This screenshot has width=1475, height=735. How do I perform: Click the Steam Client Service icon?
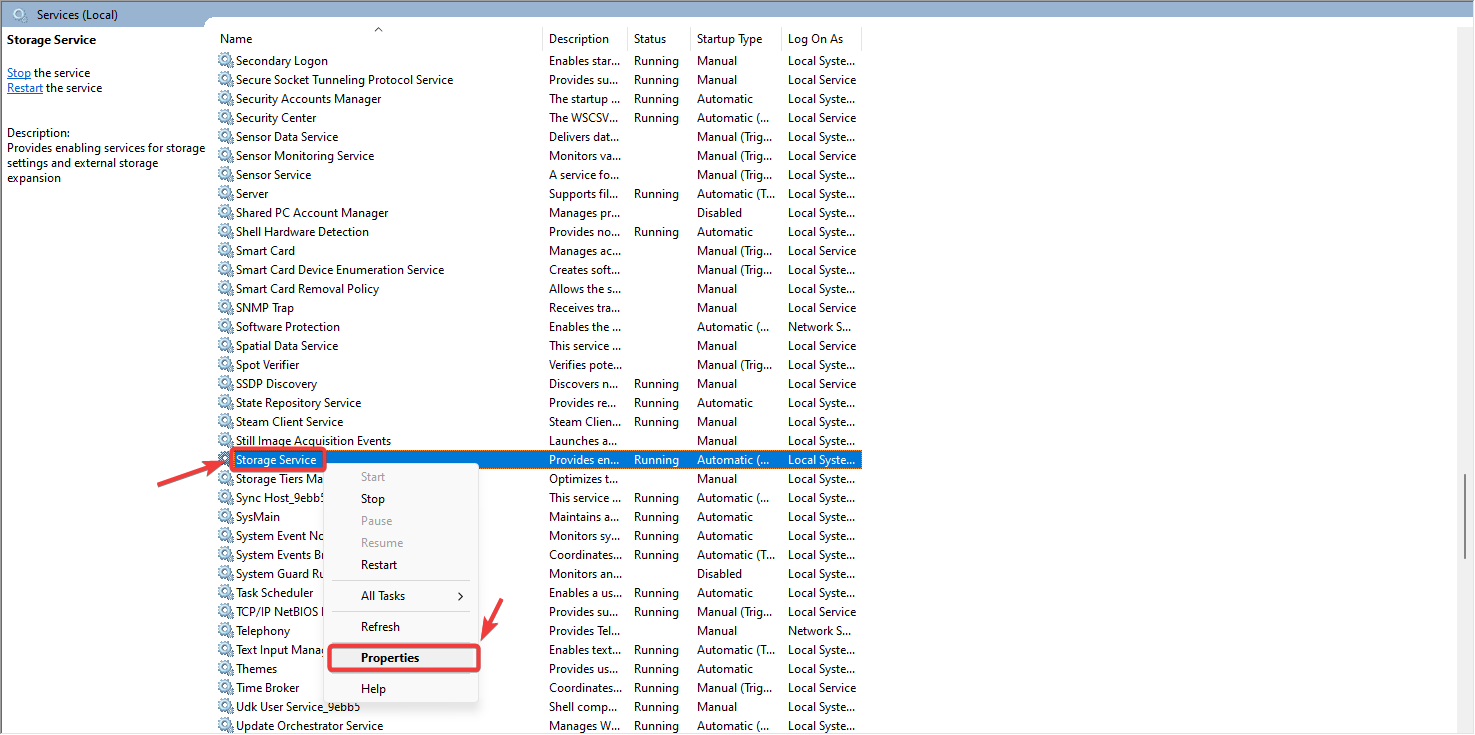click(x=226, y=422)
